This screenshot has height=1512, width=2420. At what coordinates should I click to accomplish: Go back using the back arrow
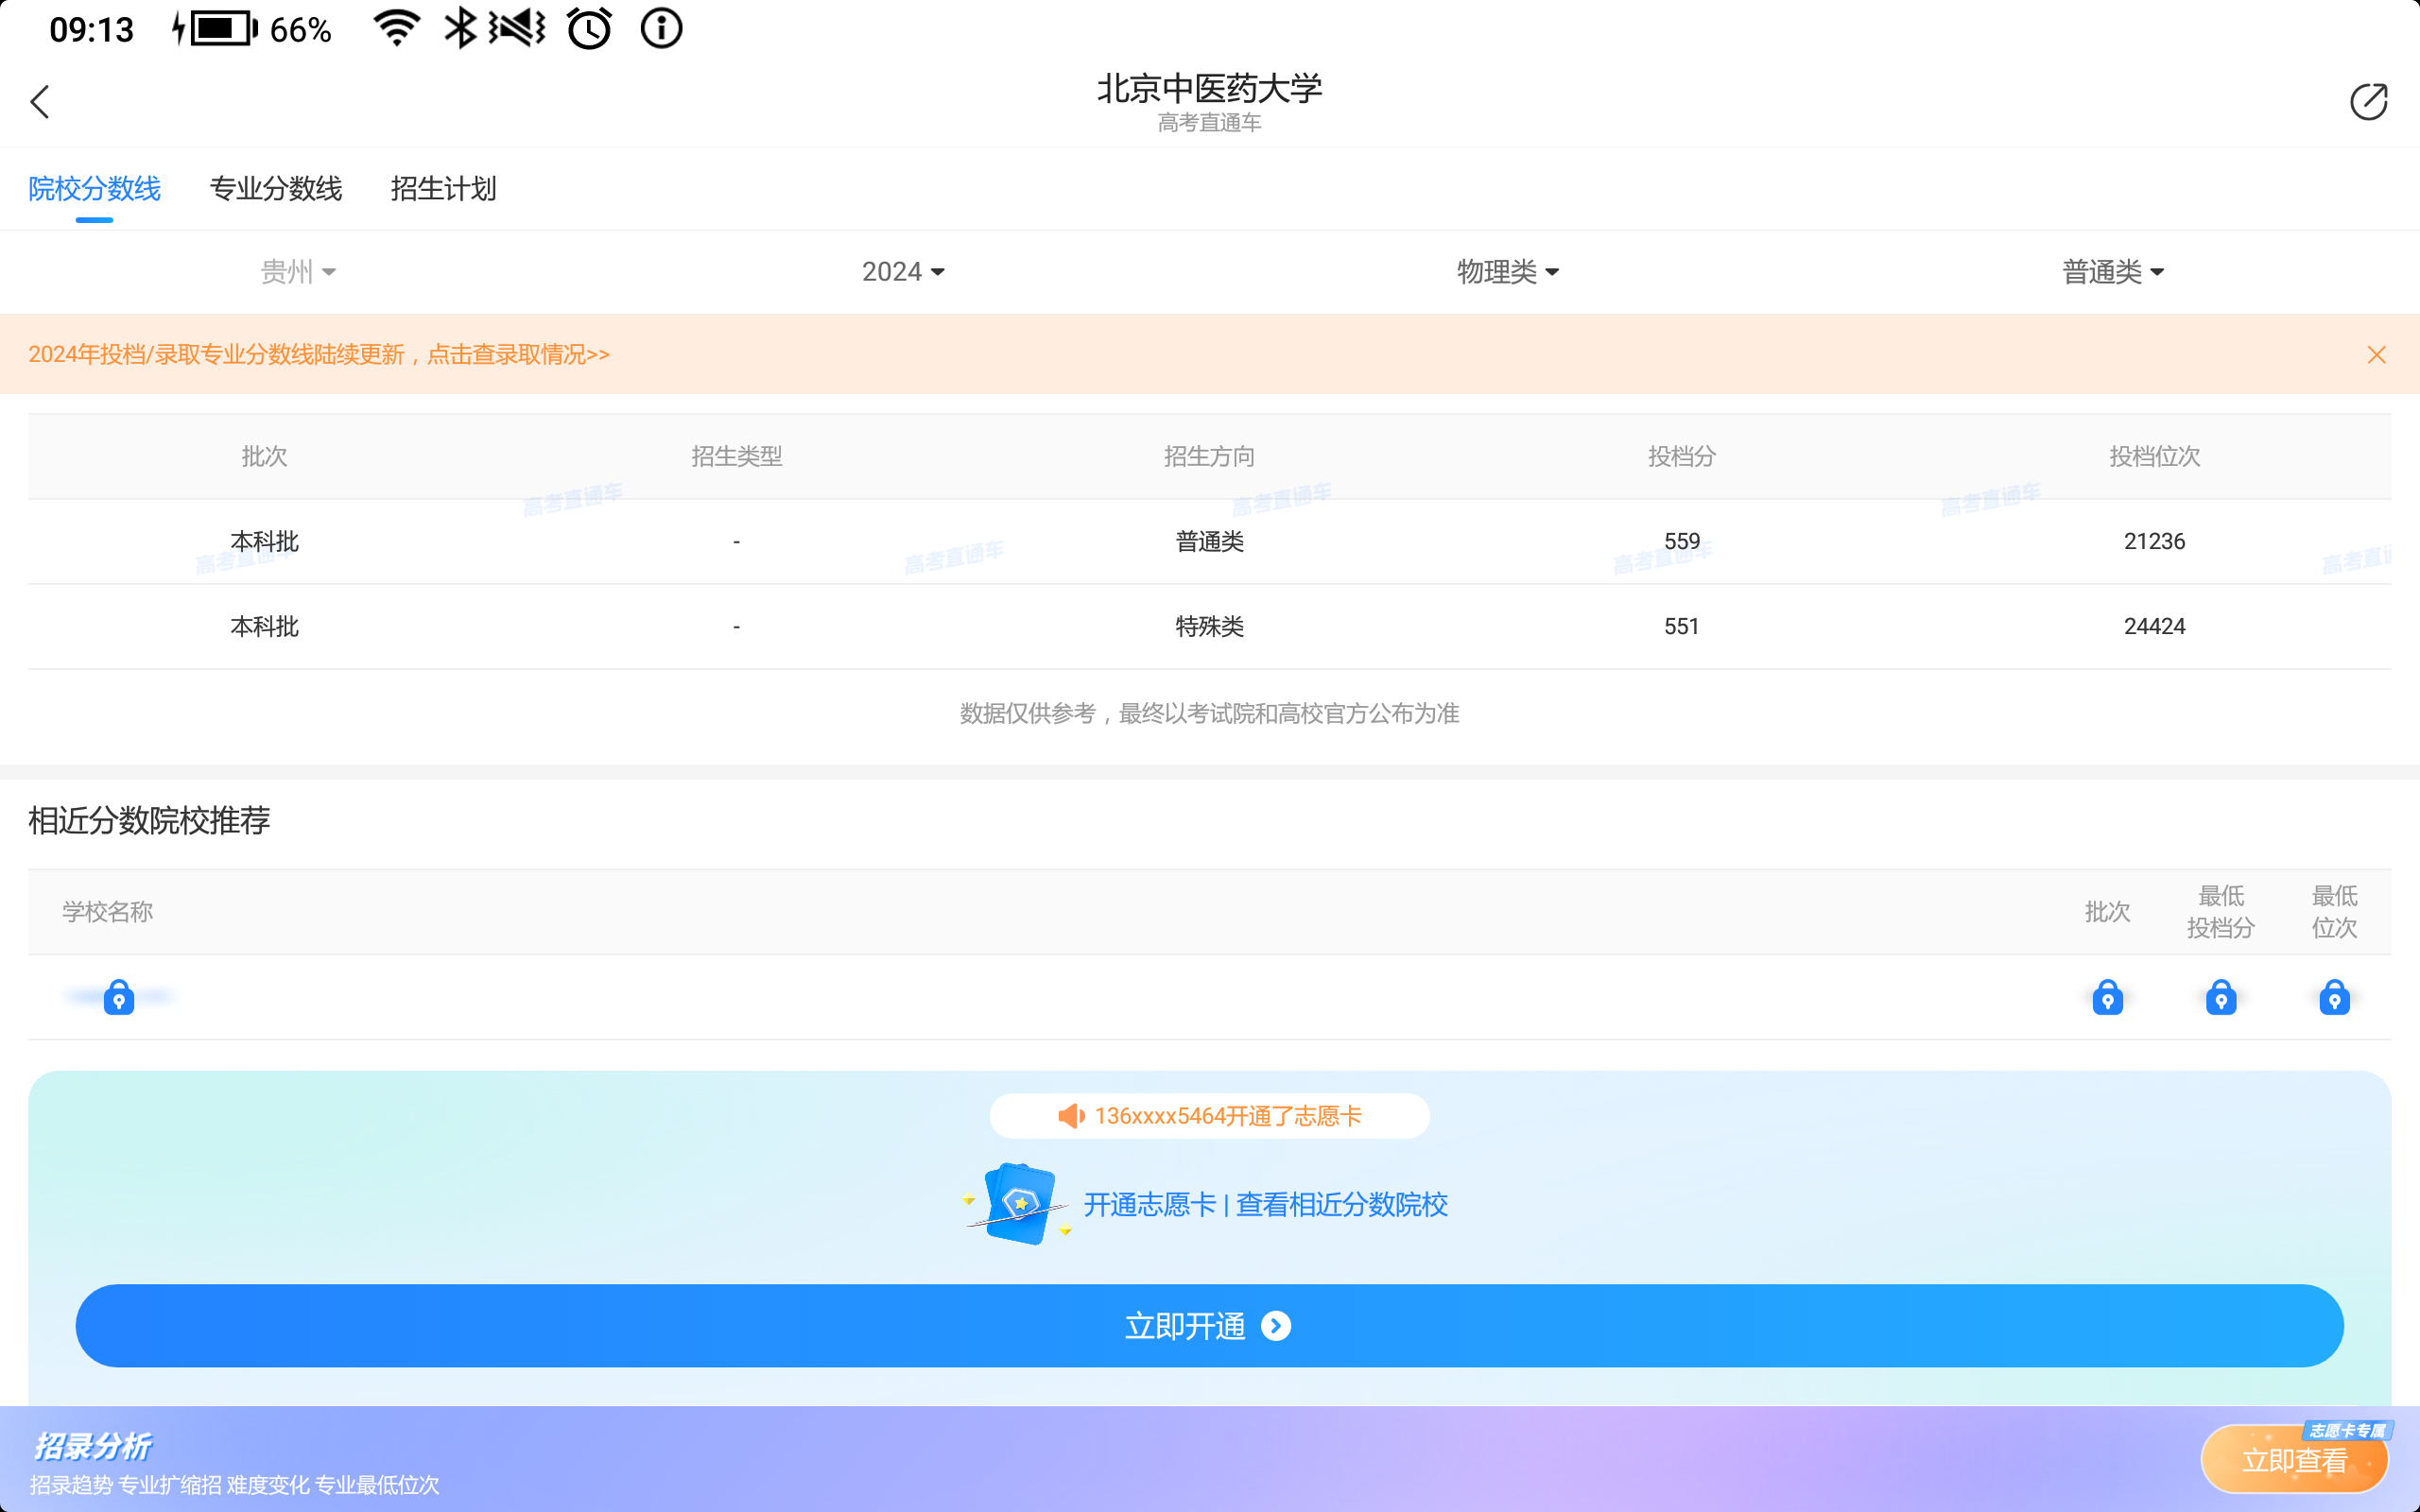coord(40,102)
